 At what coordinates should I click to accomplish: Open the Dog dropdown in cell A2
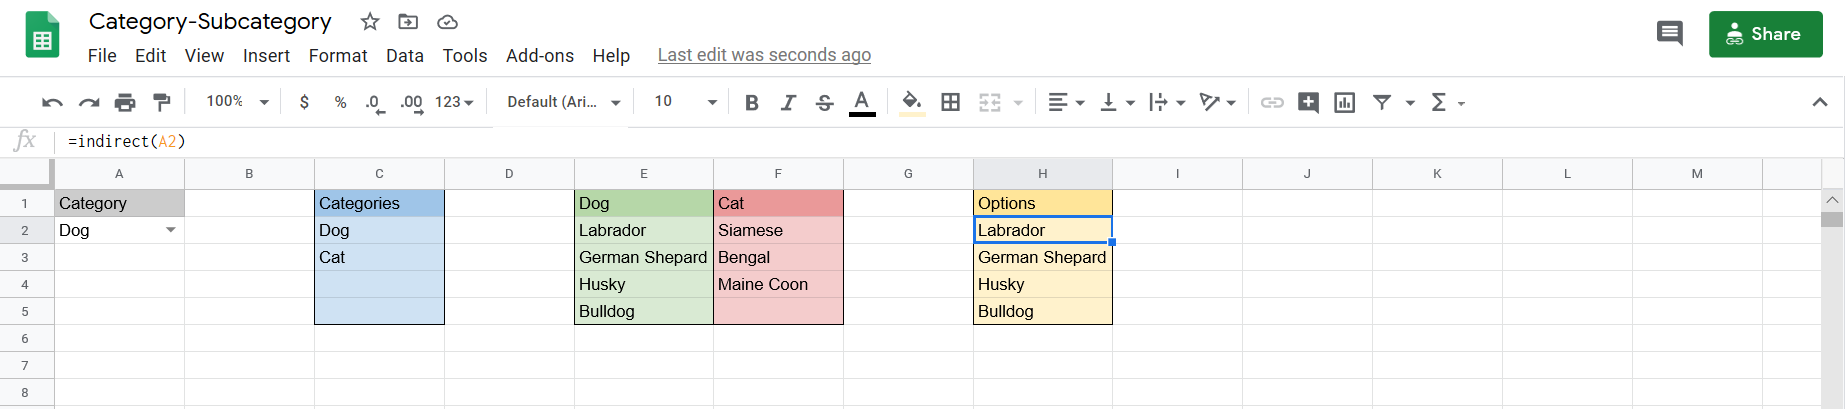171,230
